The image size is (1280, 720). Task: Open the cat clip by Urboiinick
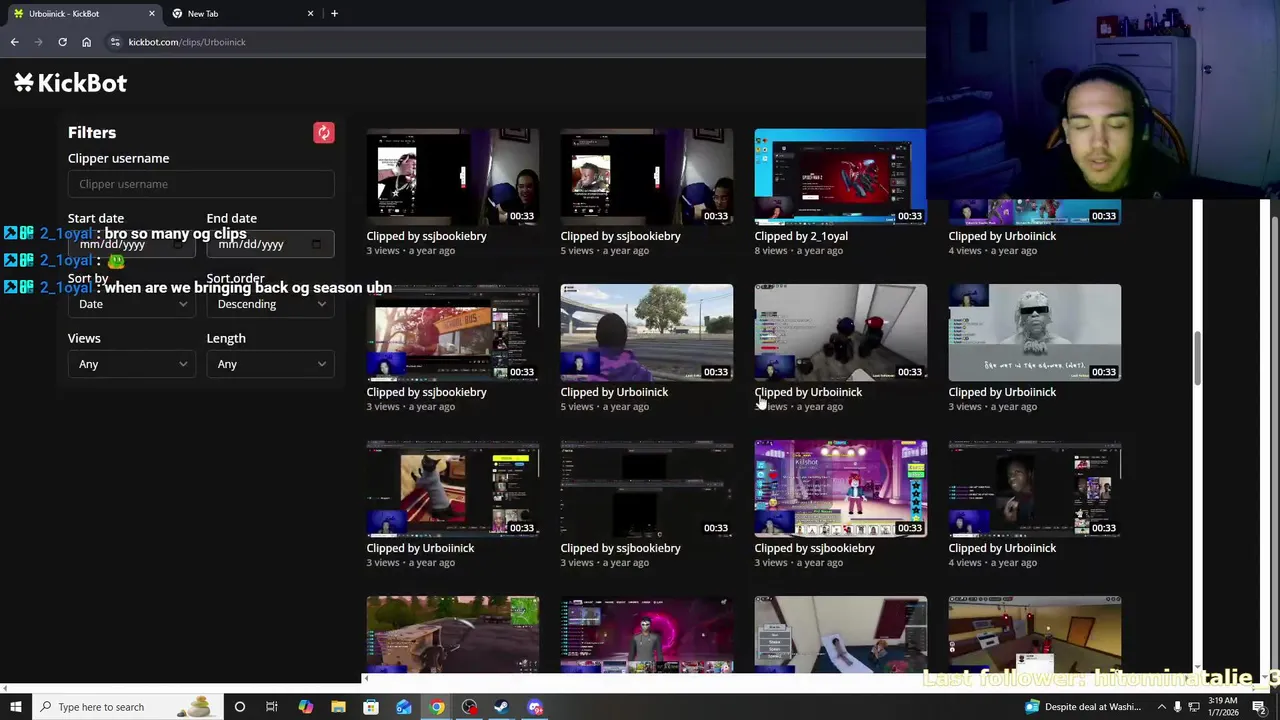452,488
